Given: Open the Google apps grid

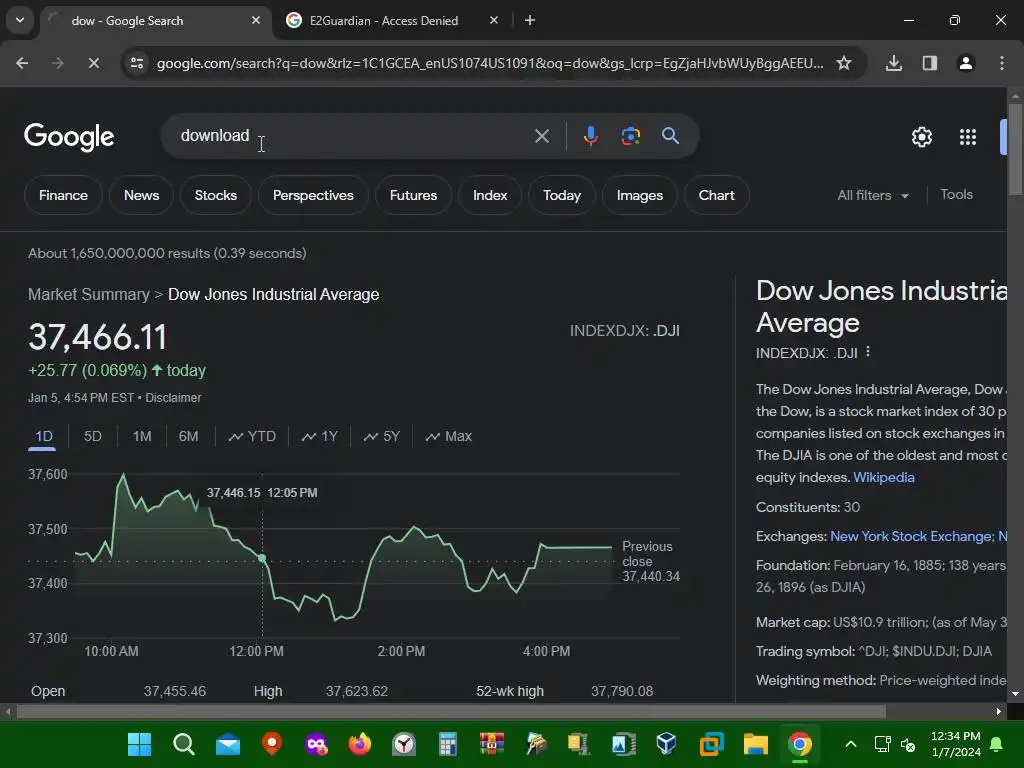Looking at the screenshot, I should (968, 137).
